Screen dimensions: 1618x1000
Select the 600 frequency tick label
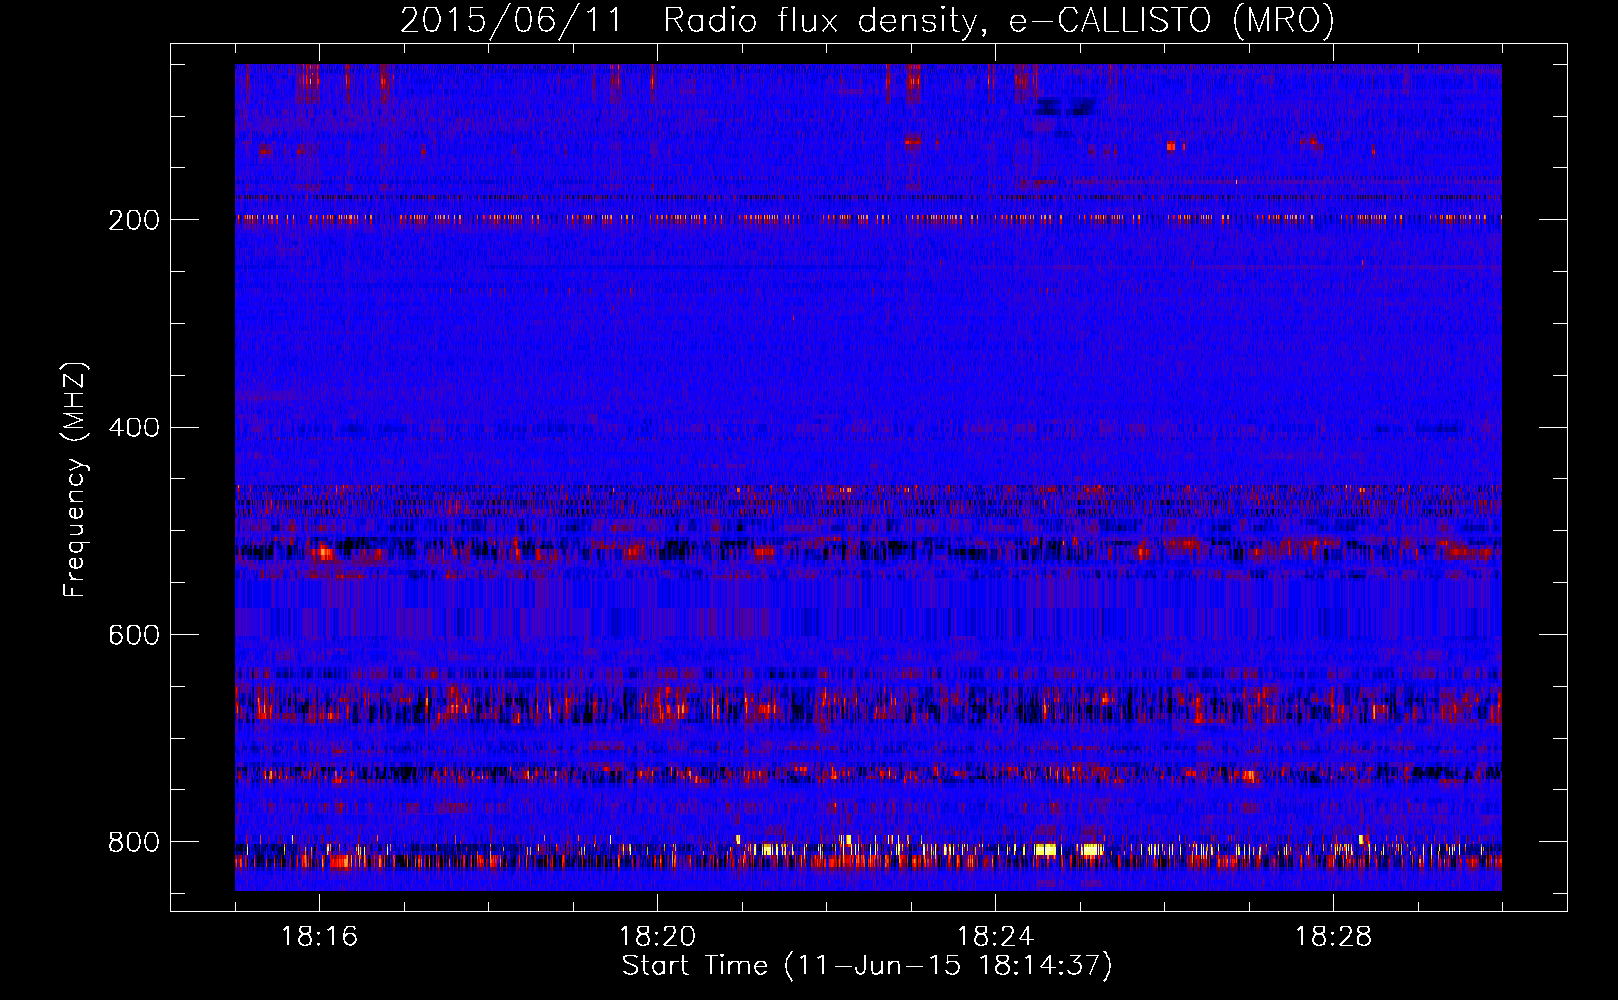134,636
